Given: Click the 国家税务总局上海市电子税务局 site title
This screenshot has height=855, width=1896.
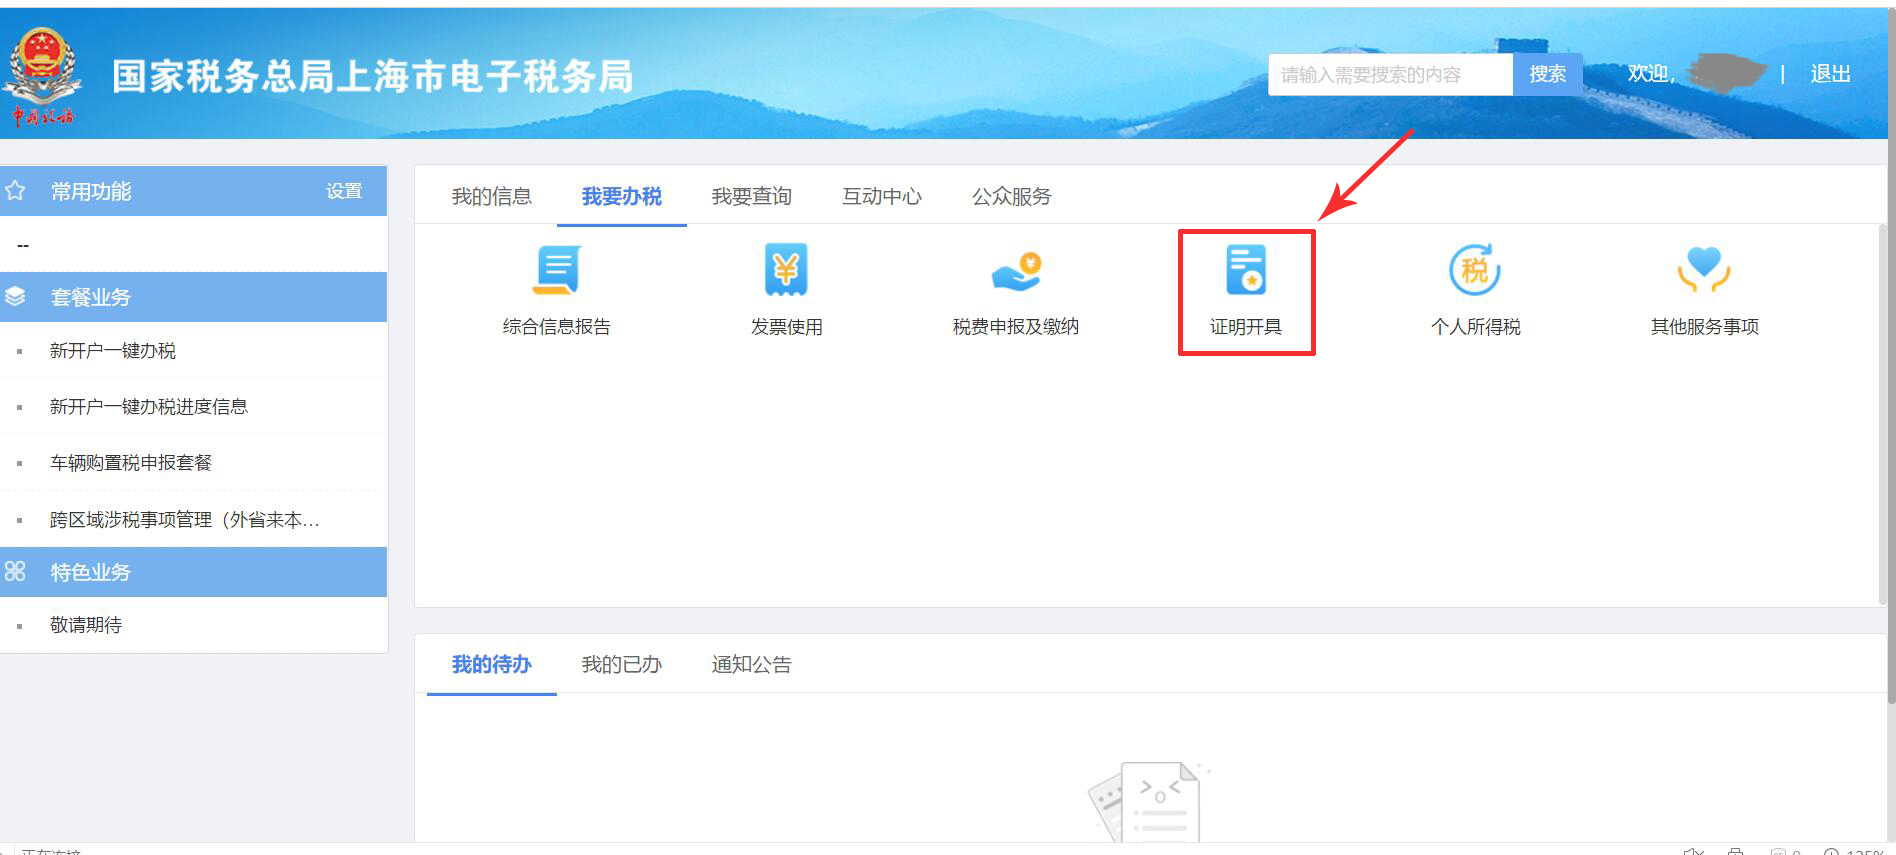Looking at the screenshot, I should click(x=372, y=77).
